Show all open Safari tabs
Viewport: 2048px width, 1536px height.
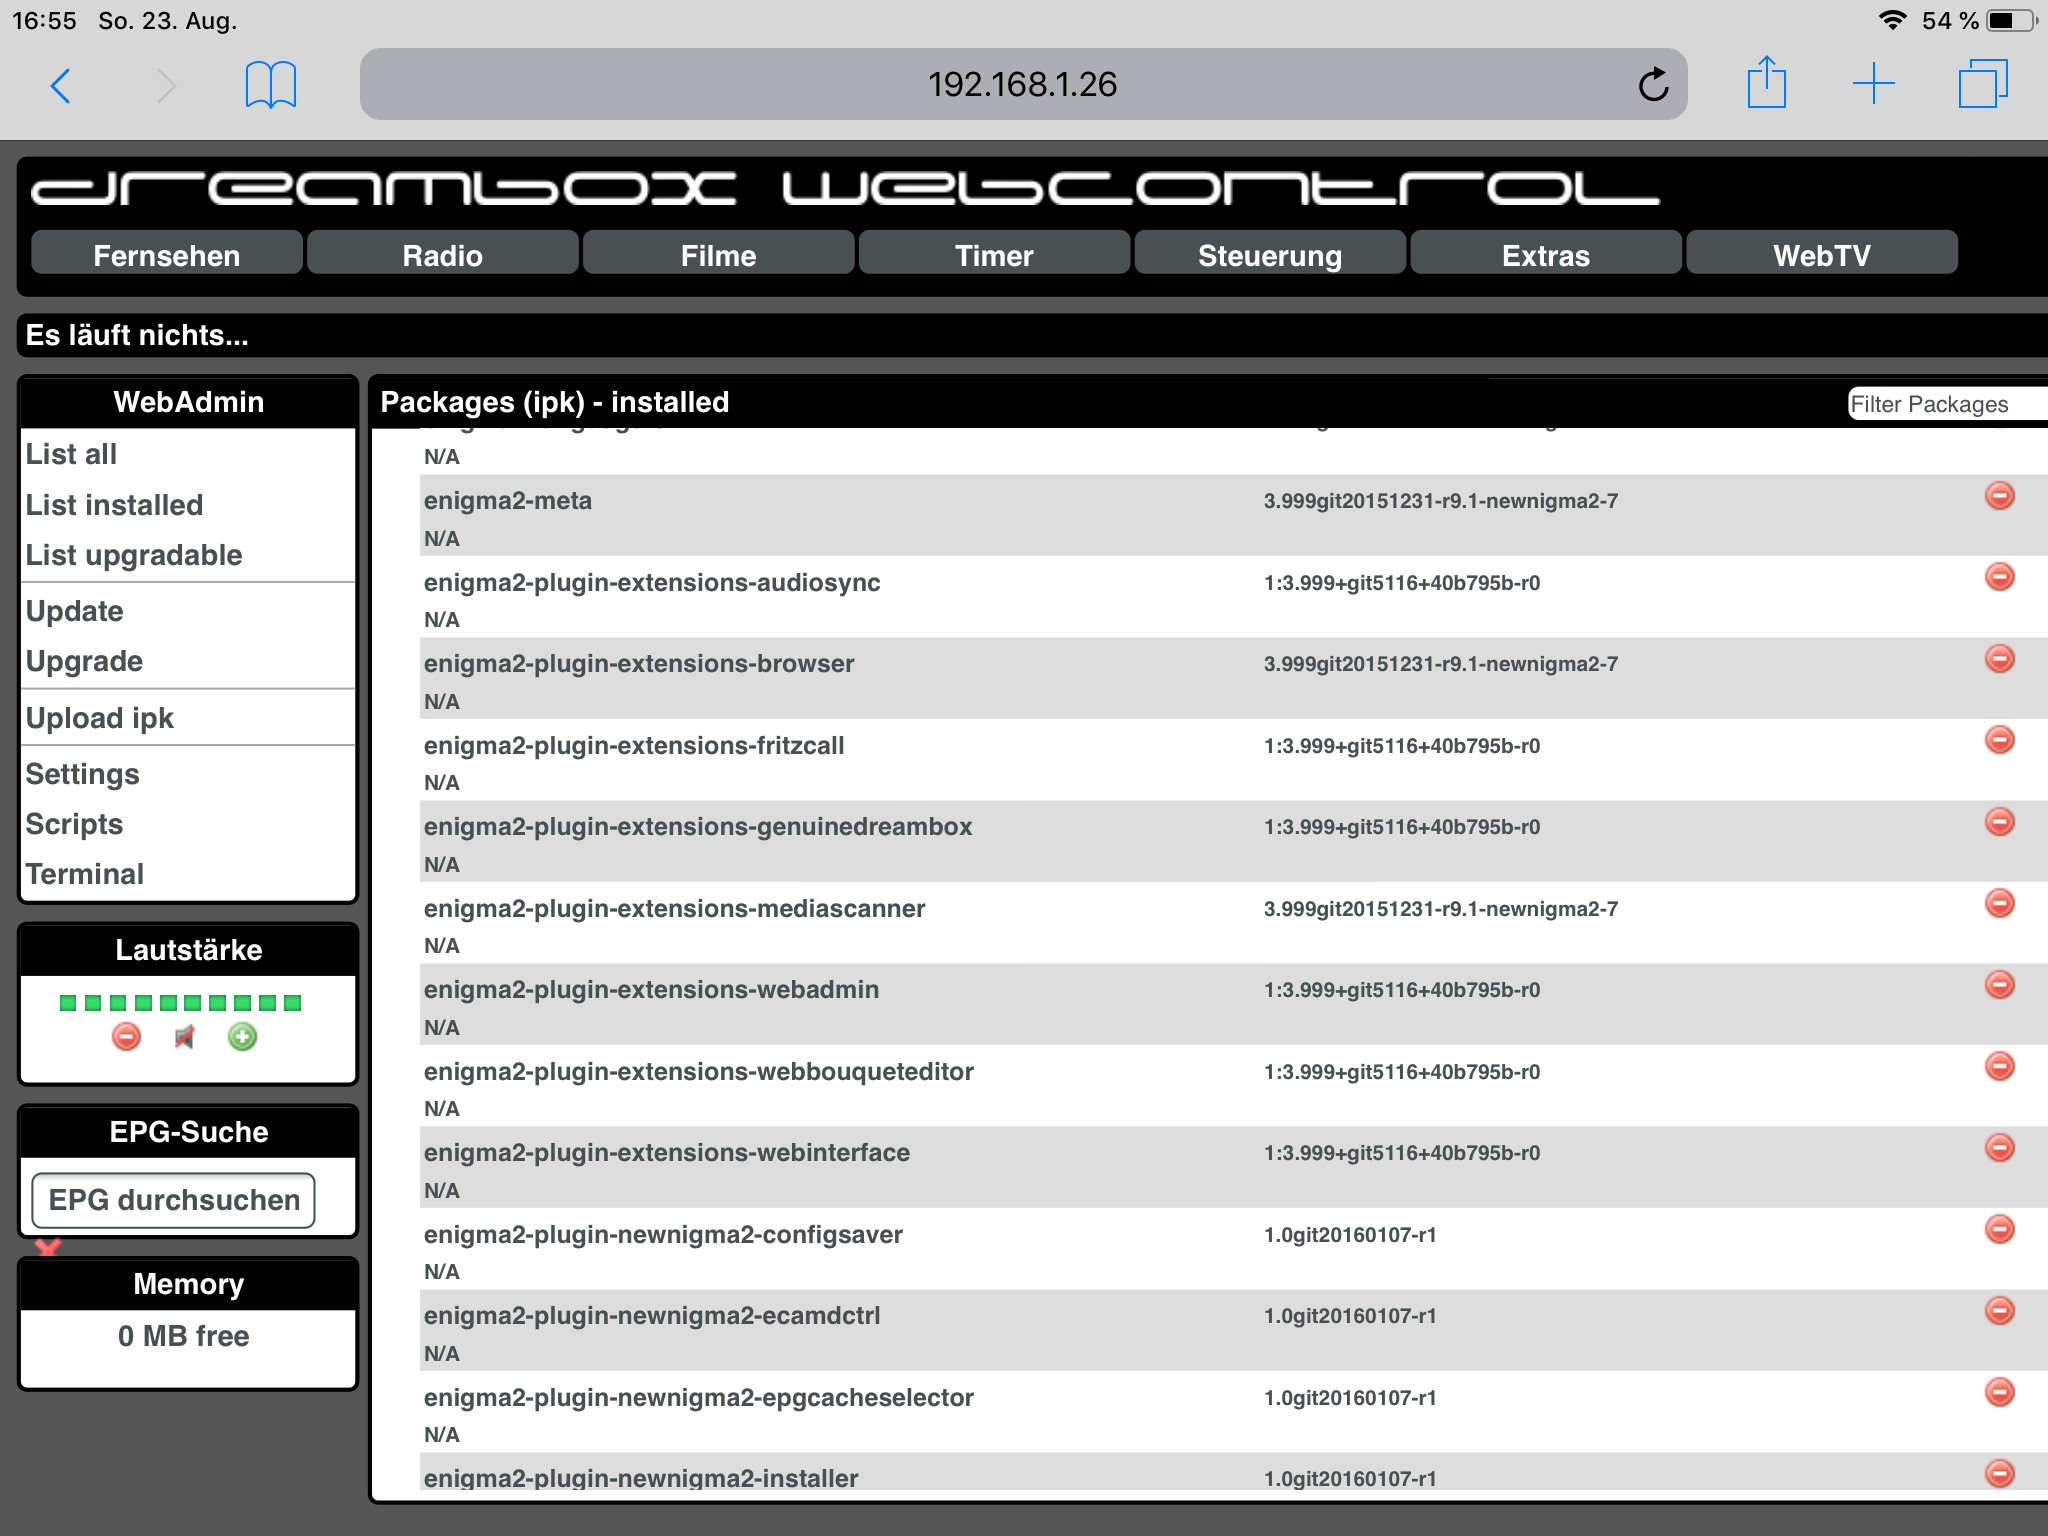(1982, 84)
